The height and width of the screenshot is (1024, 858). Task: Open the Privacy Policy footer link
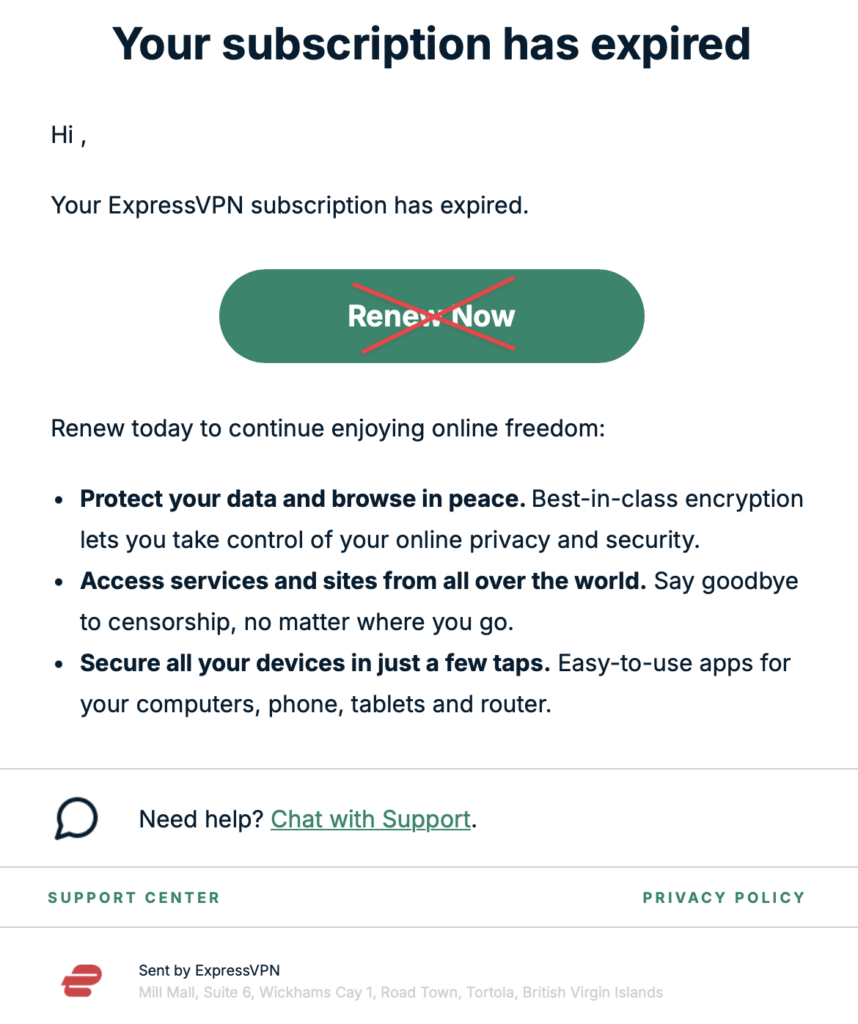point(723,897)
